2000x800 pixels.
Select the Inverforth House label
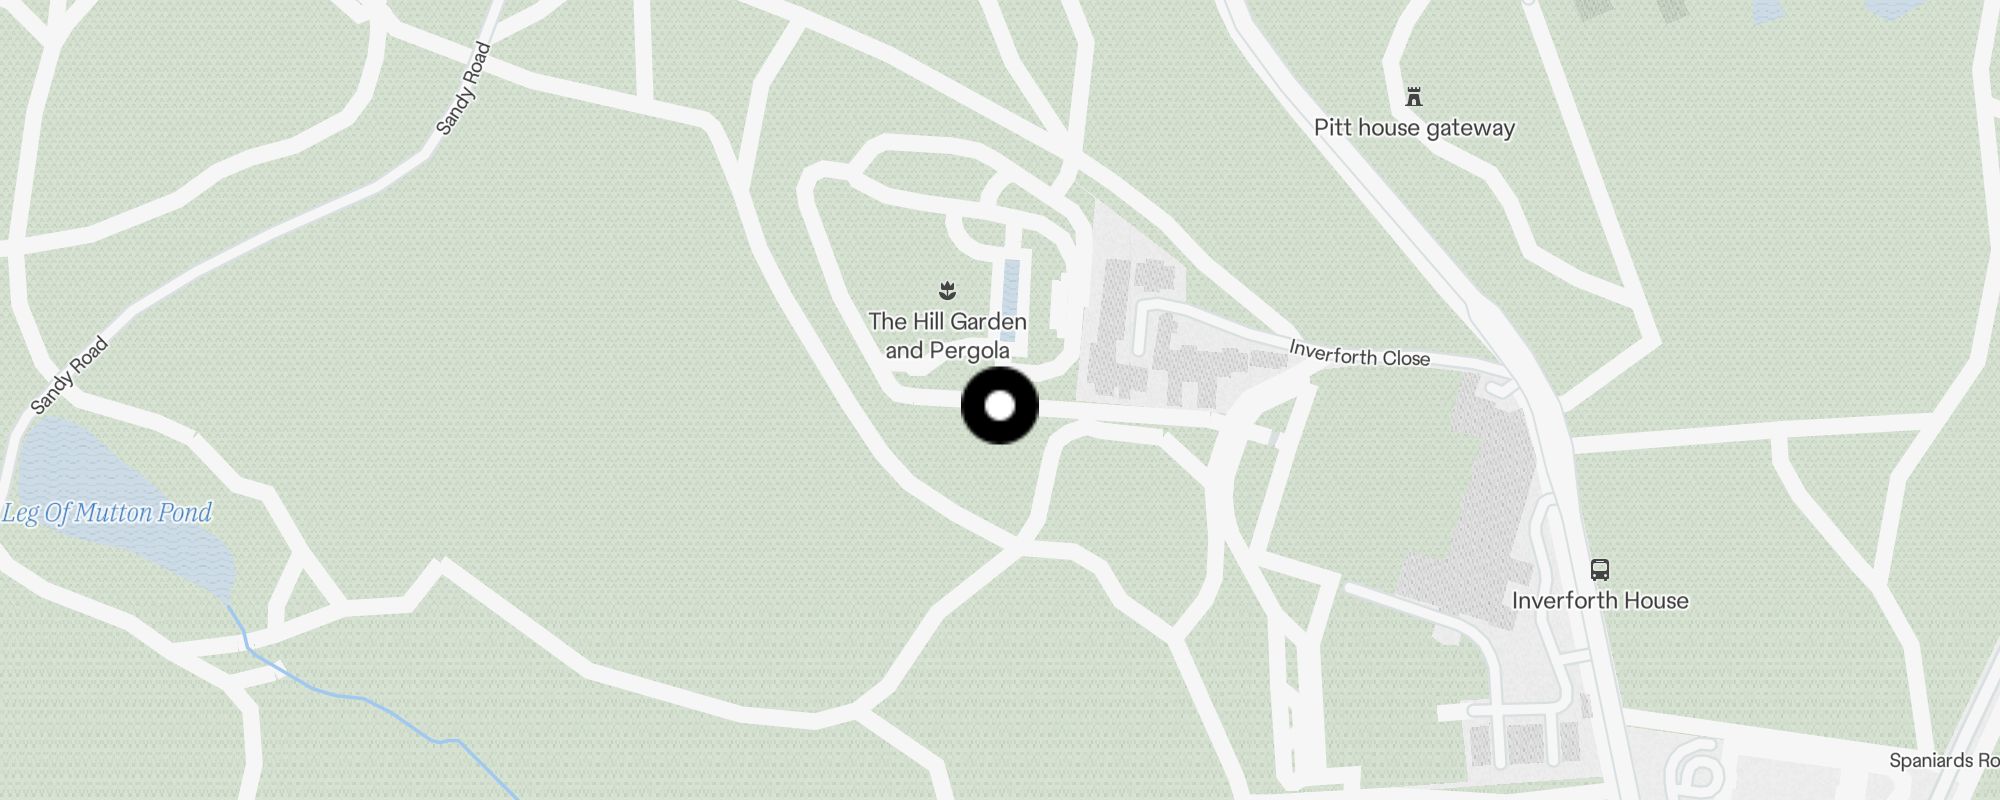[1600, 601]
